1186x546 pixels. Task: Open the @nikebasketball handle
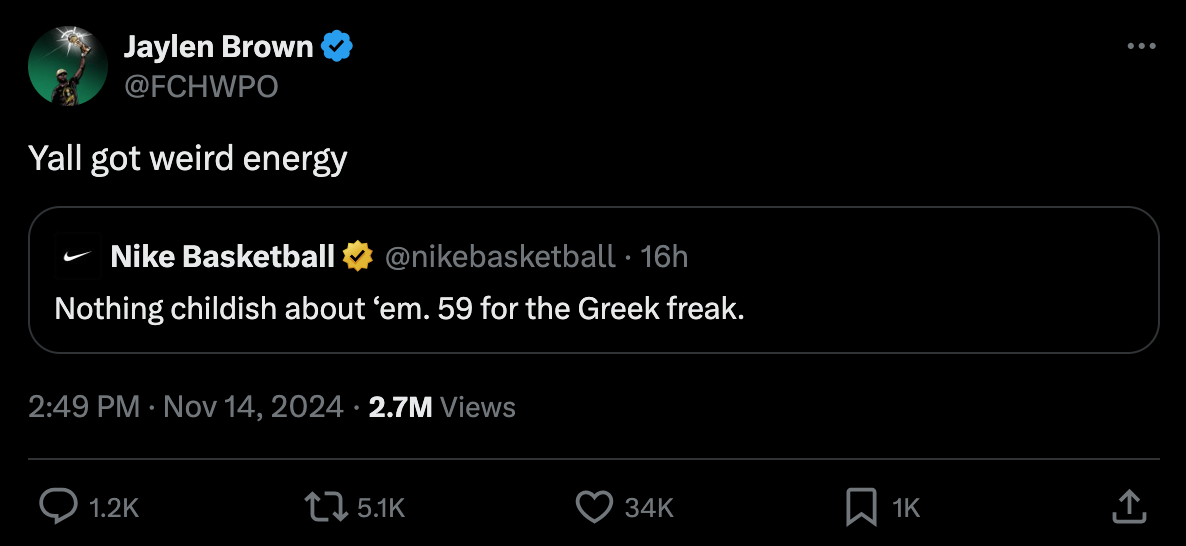(x=499, y=257)
